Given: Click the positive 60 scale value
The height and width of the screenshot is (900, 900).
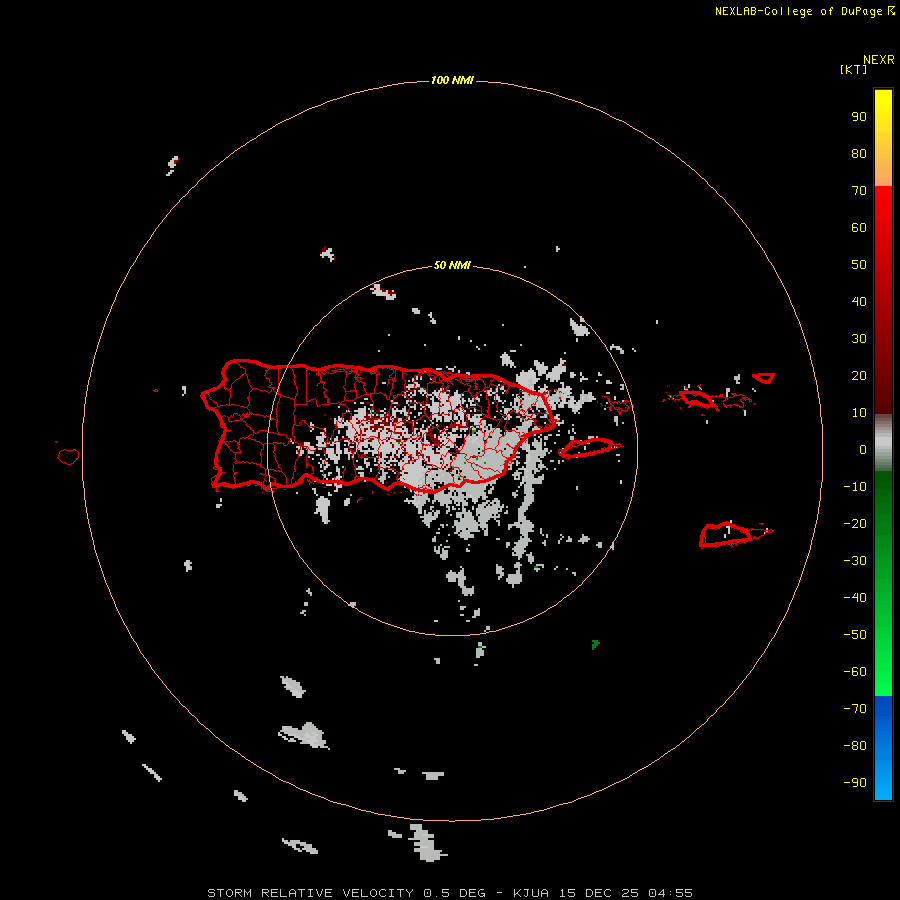Looking at the screenshot, I should tap(859, 227).
